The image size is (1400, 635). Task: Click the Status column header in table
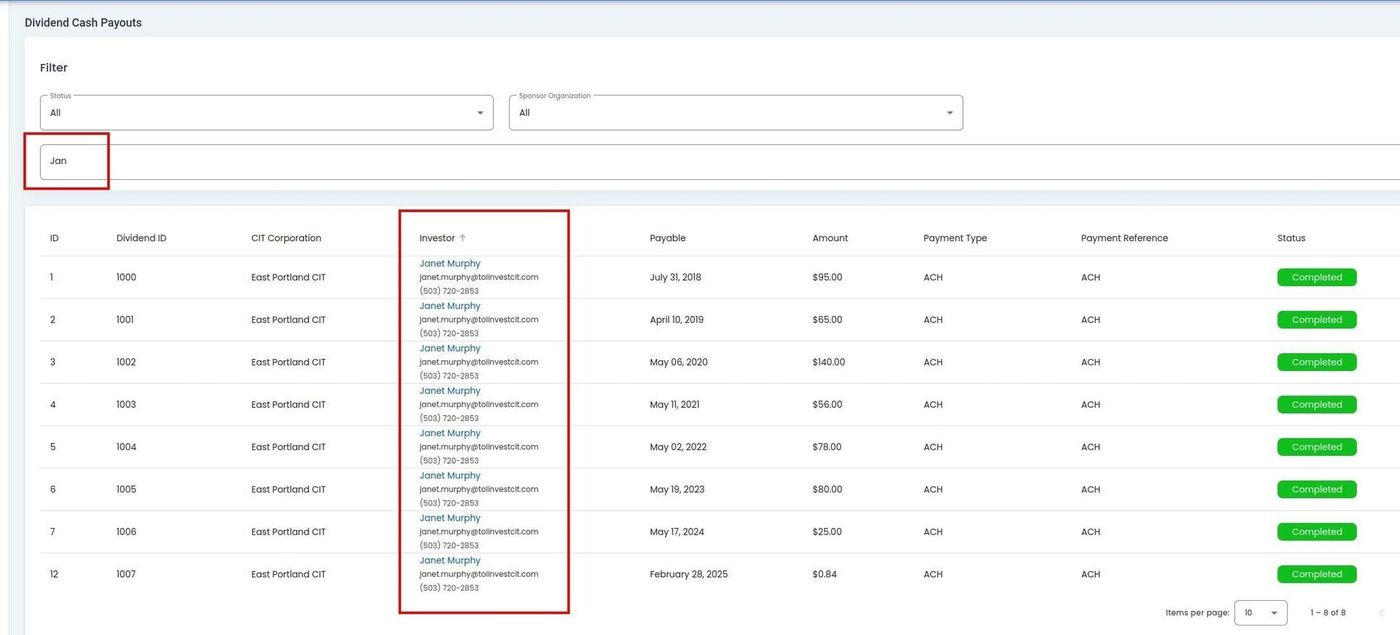coord(1291,238)
